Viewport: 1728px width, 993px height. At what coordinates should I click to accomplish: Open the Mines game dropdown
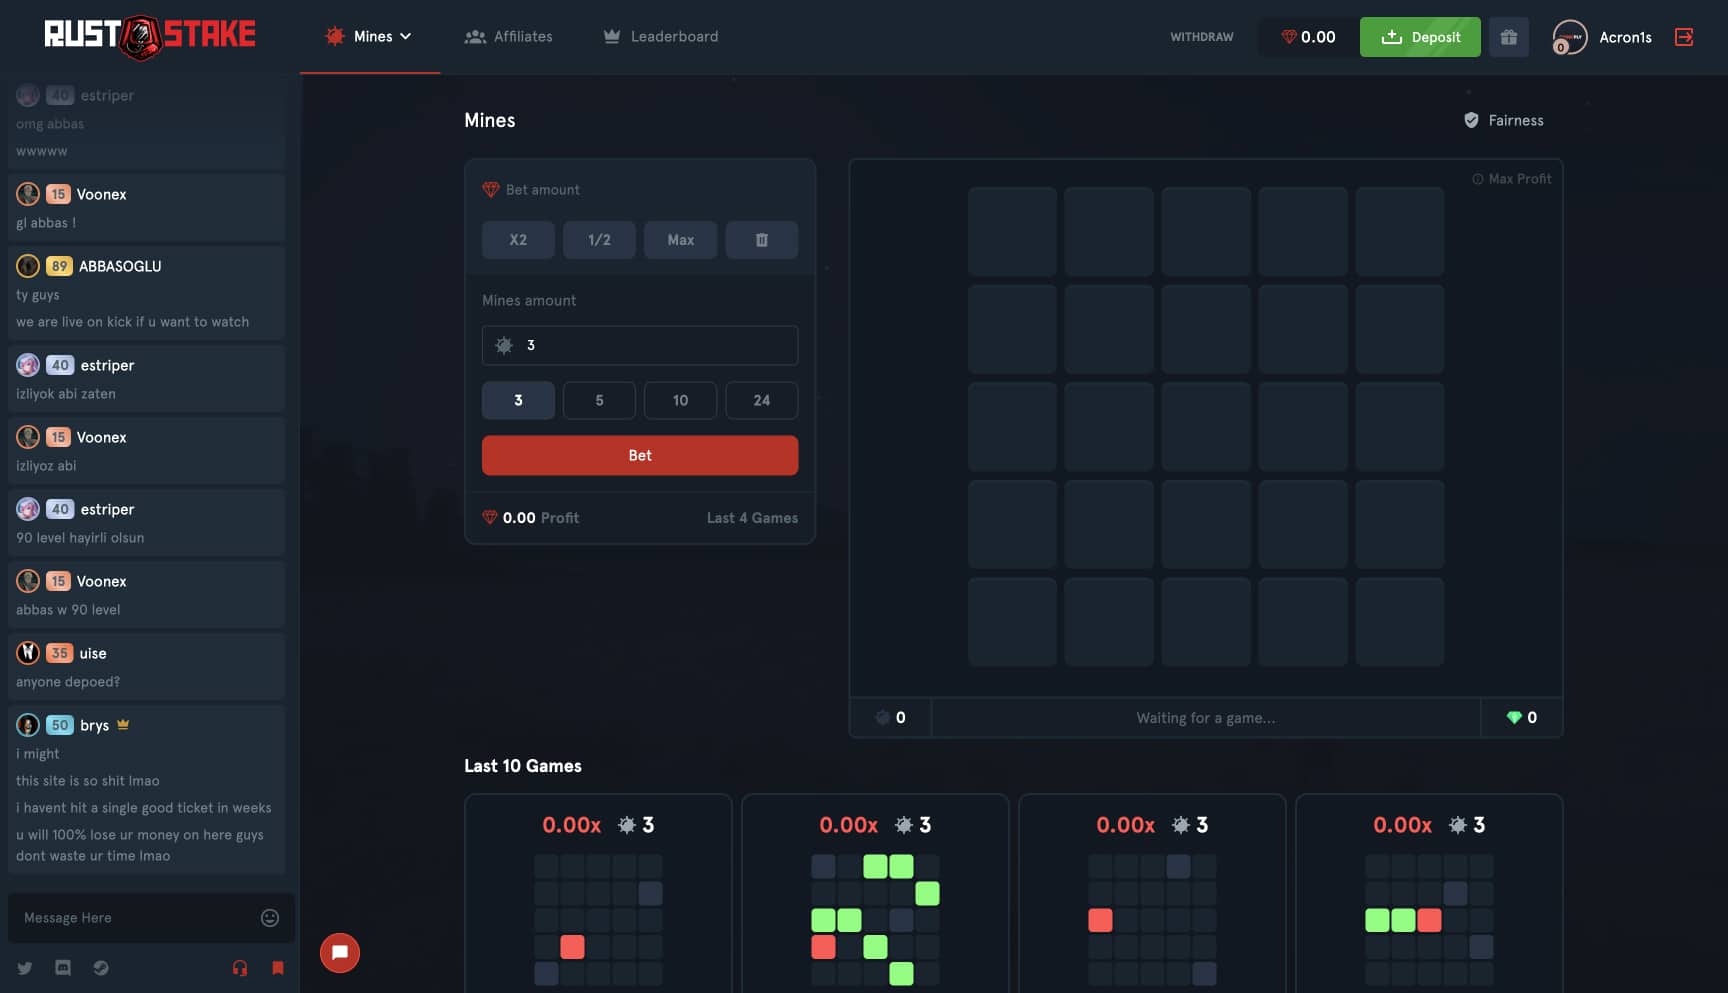pos(369,37)
